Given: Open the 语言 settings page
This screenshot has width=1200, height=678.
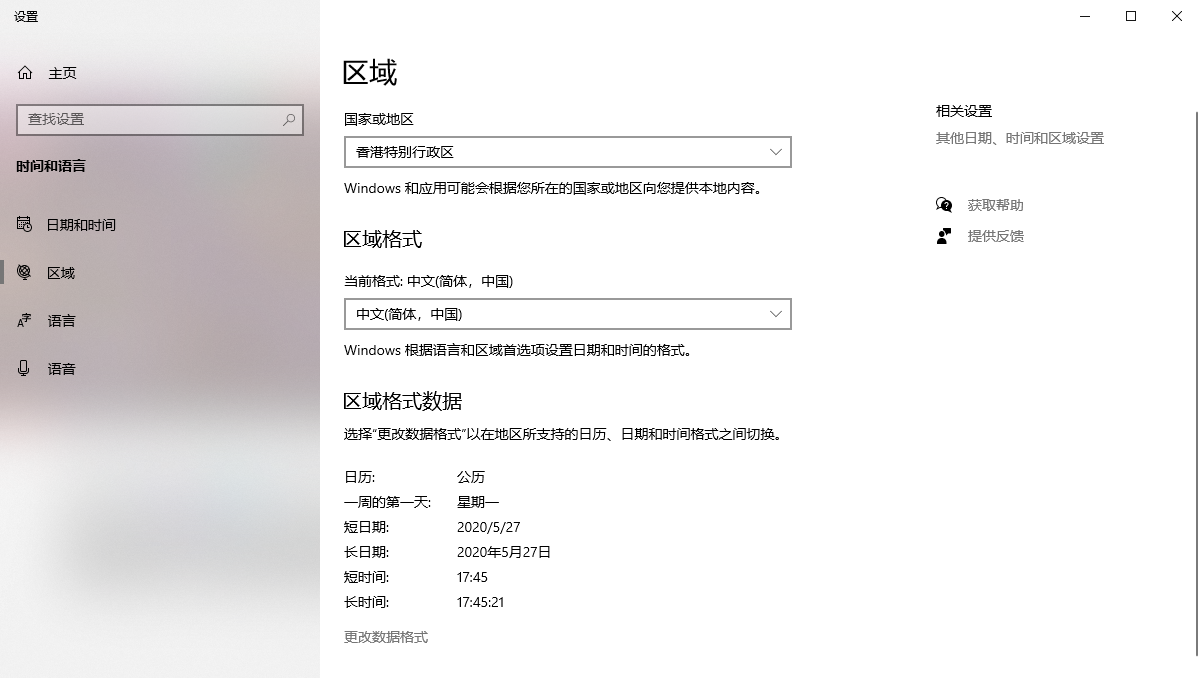Looking at the screenshot, I should 160,320.
